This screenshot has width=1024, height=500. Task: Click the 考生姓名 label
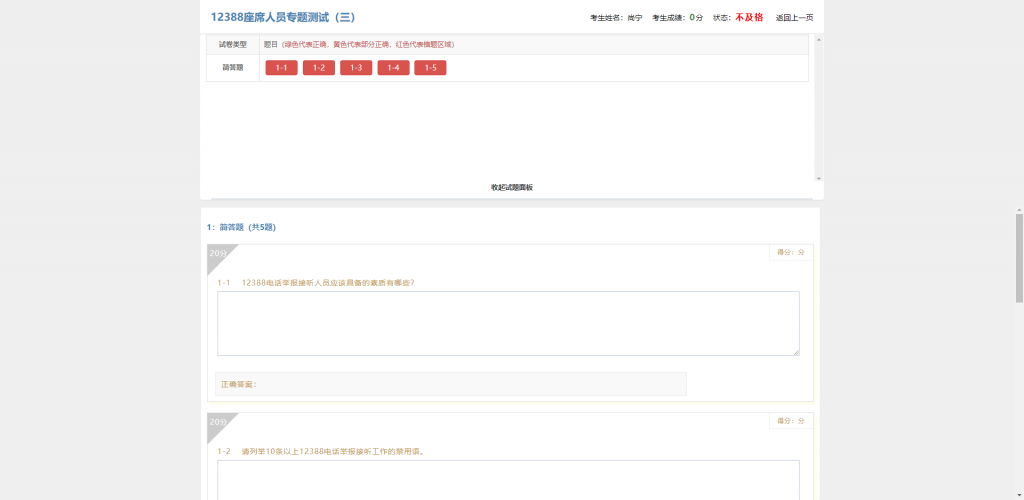click(x=616, y=18)
